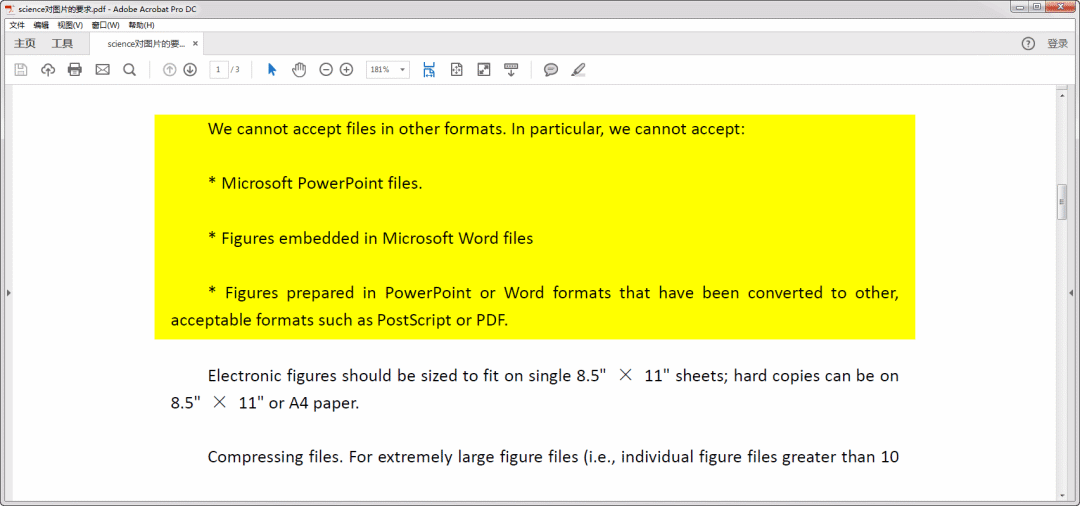Open the 视图(V) menu
Image resolution: width=1080 pixels, height=506 pixels.
(x=70, y=25)
